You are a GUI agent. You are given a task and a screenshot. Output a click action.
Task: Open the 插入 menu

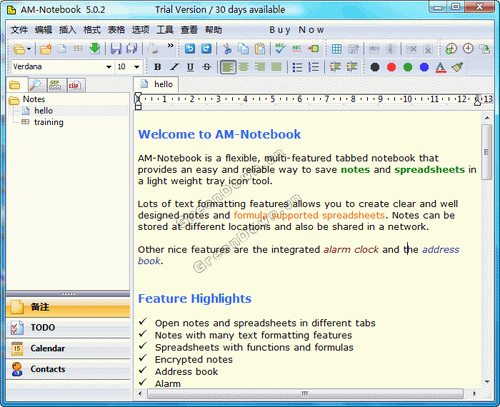click(68, 30)
